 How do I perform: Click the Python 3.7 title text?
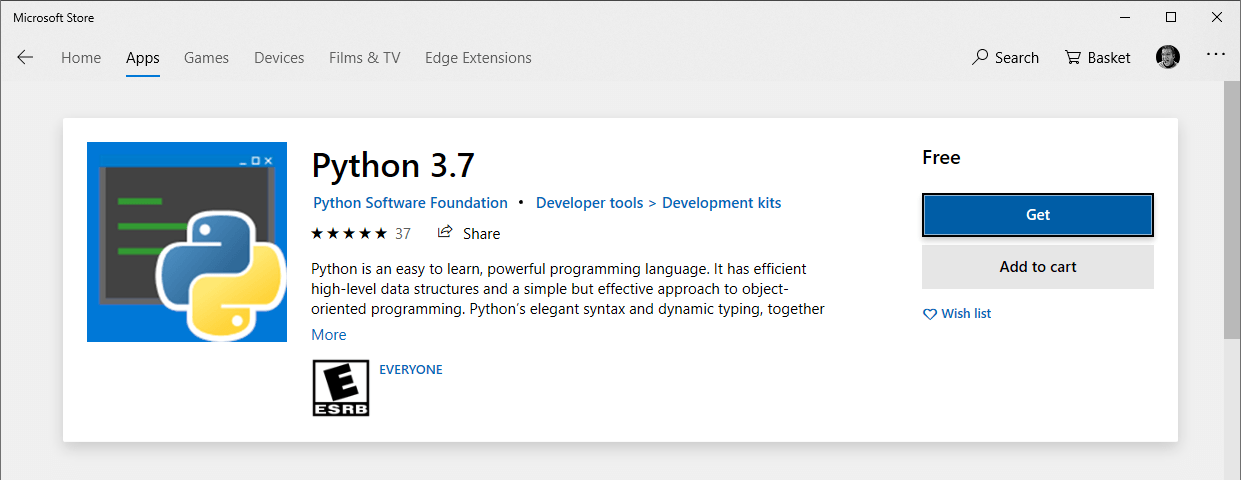pyautogui.click(x=394, y=165)
